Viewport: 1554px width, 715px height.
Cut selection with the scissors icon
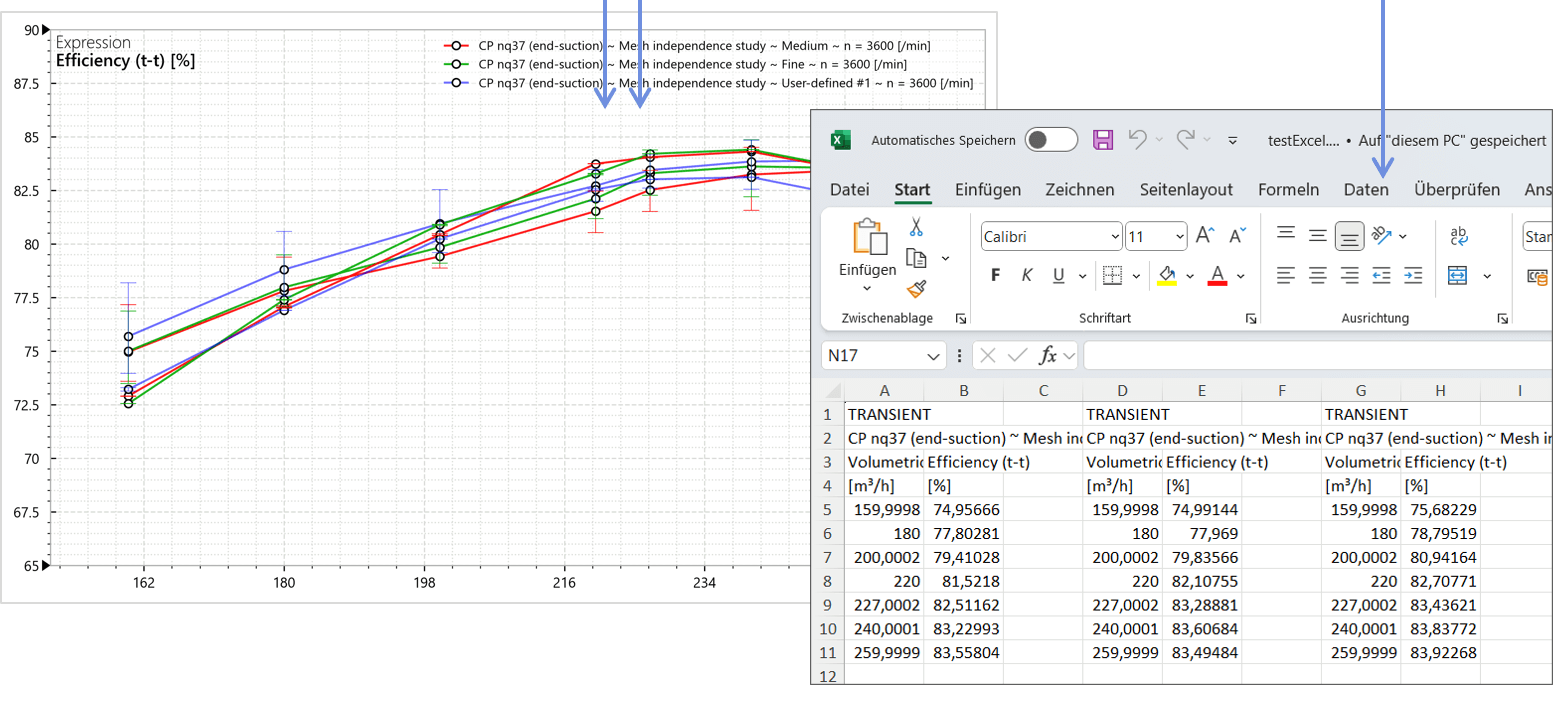(x=915, y=228)
